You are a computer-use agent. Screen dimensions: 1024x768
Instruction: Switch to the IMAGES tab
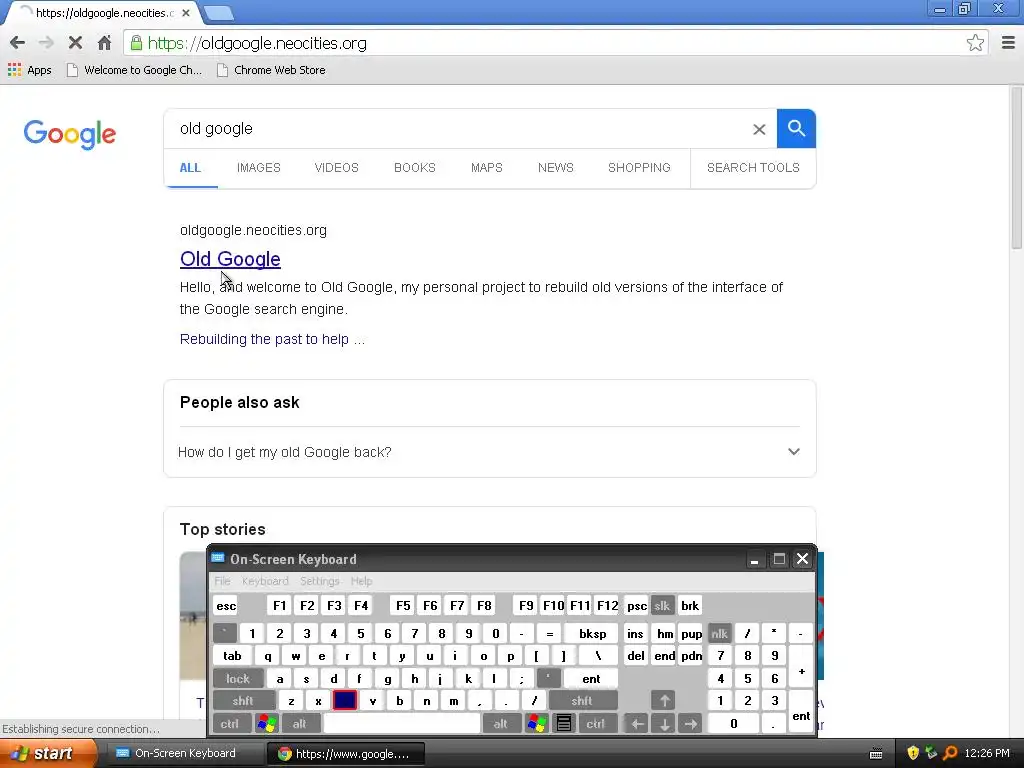[x=259, y=168]
